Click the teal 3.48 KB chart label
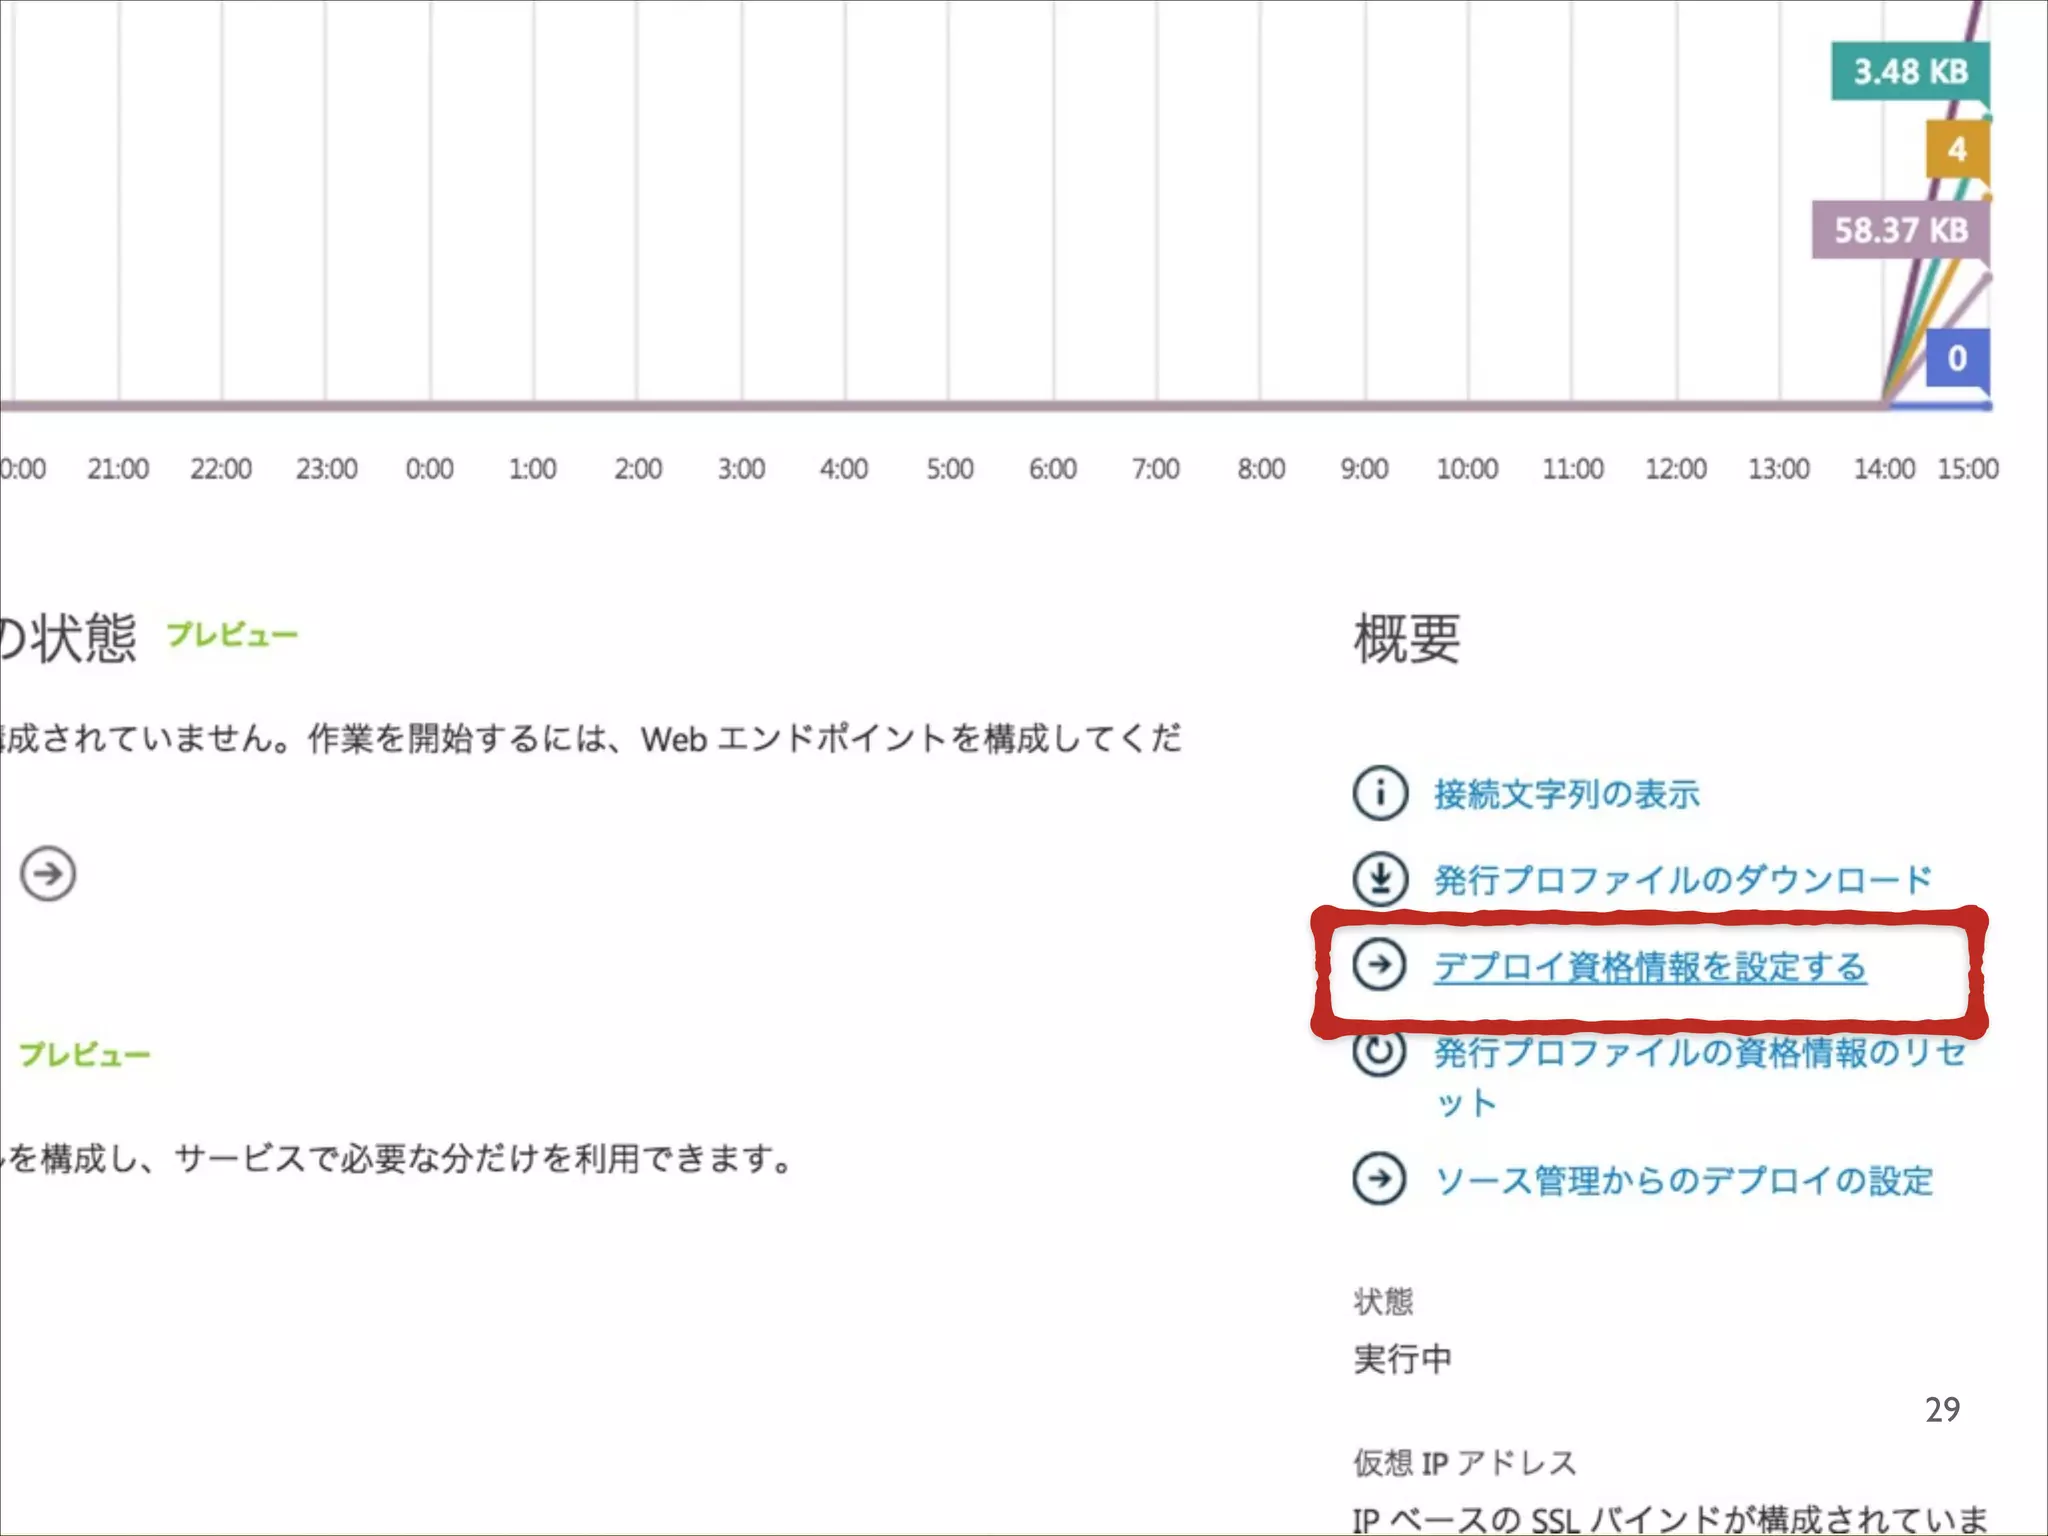Viewport: 2048px width, 1536px height. 1909,72
